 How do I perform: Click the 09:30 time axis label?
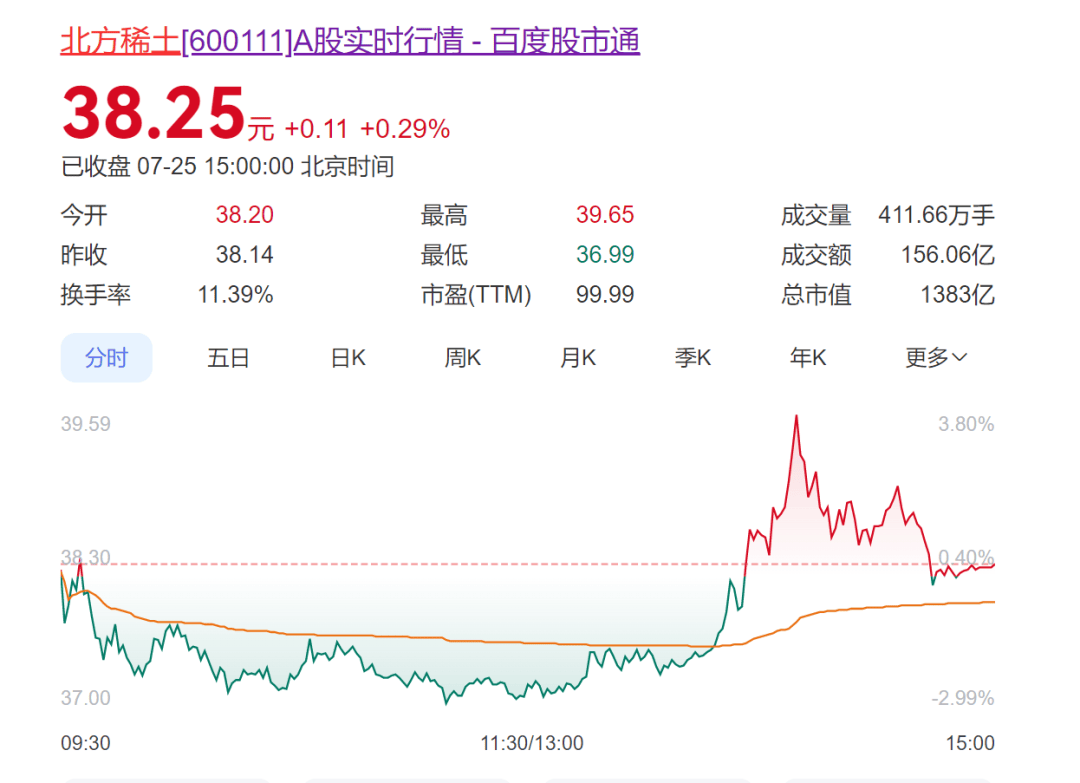(85, 742)
